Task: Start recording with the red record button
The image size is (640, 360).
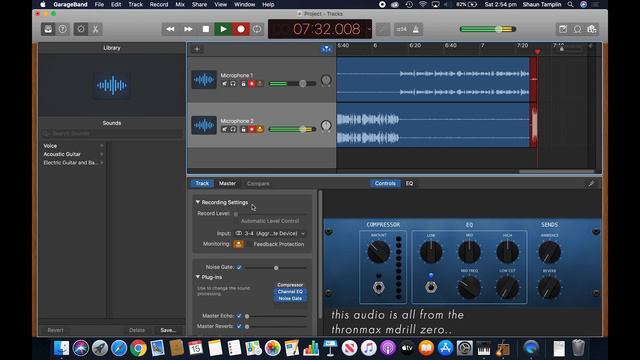Action: click(x=241, y=29)
